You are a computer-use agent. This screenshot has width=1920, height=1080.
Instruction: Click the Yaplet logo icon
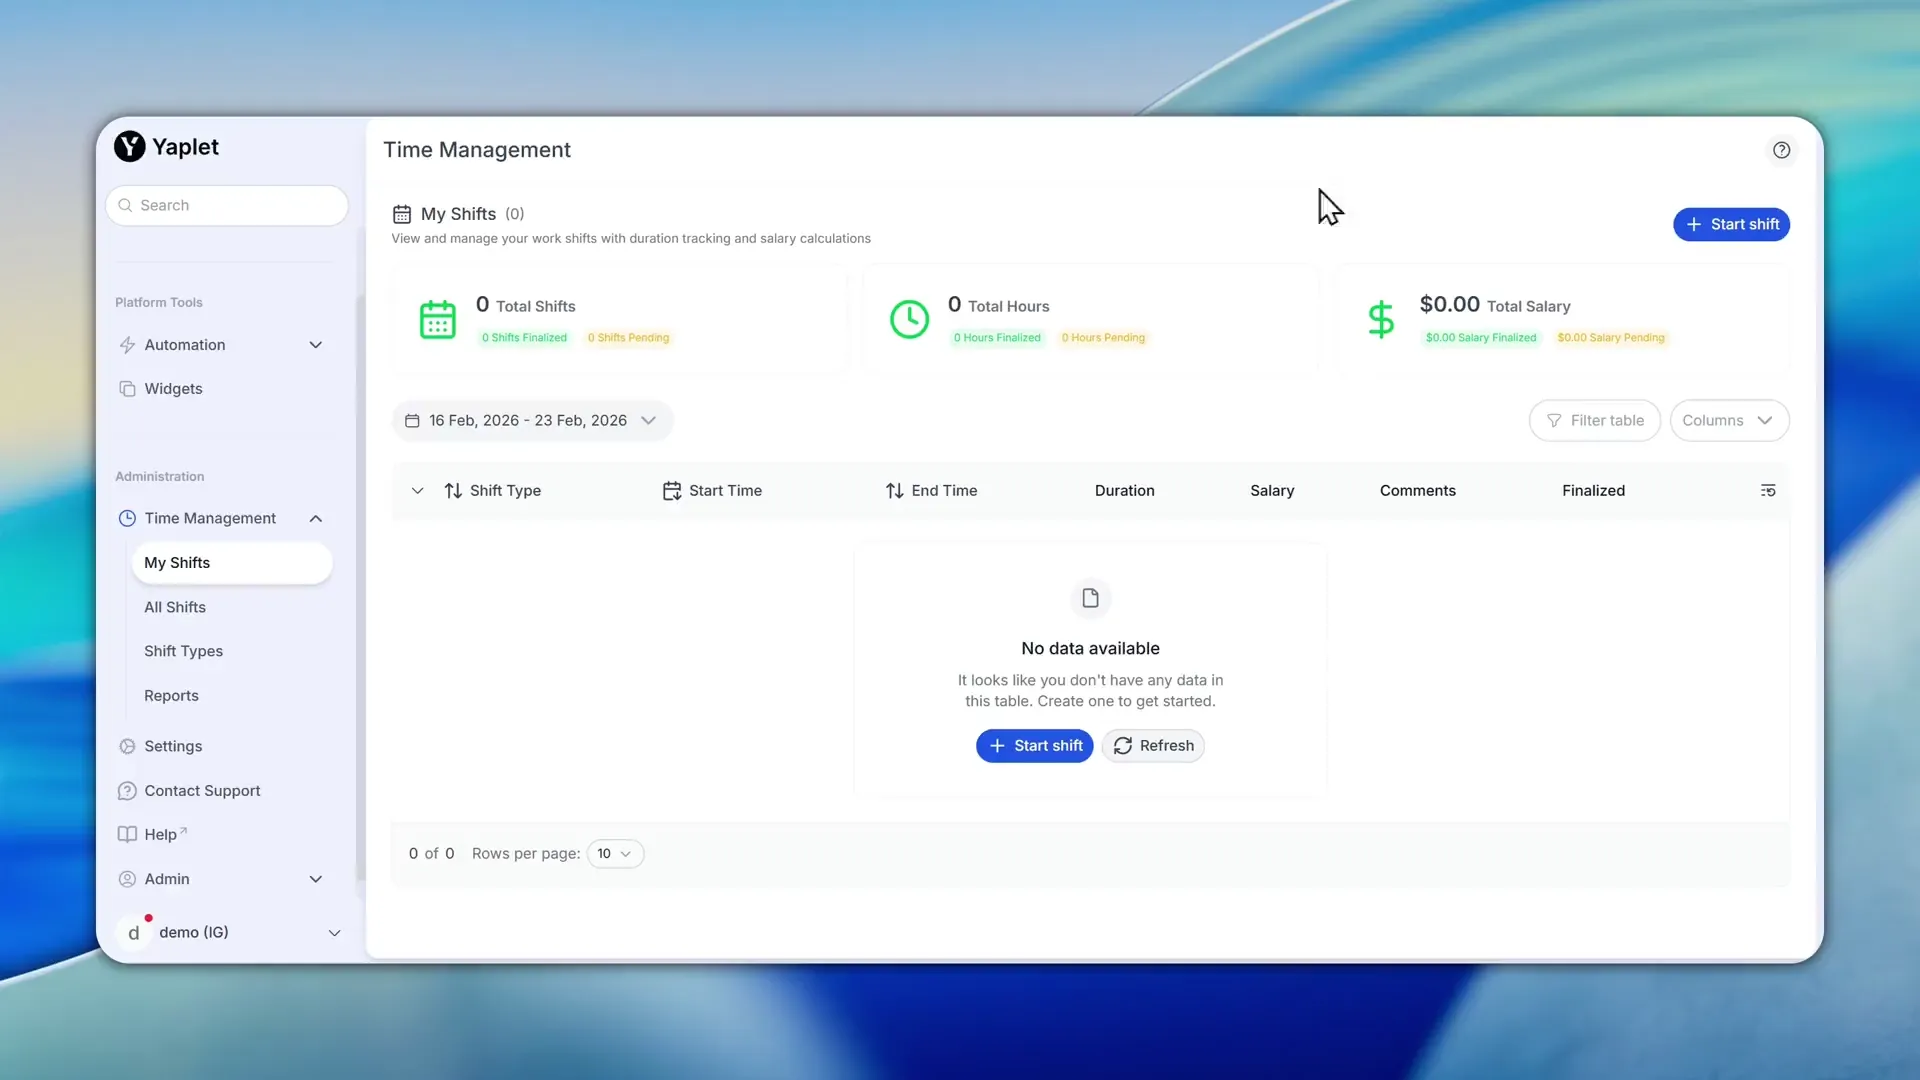tap(130, 147)
